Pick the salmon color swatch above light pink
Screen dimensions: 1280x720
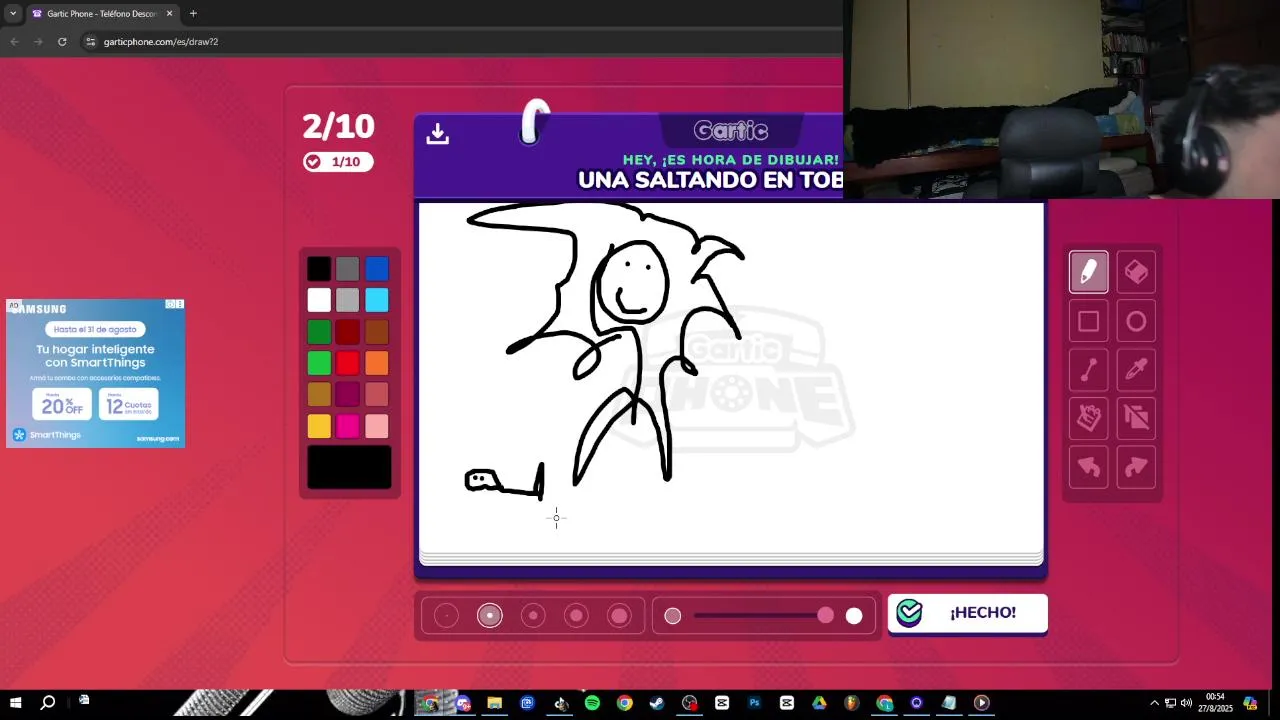click(376, 394)
